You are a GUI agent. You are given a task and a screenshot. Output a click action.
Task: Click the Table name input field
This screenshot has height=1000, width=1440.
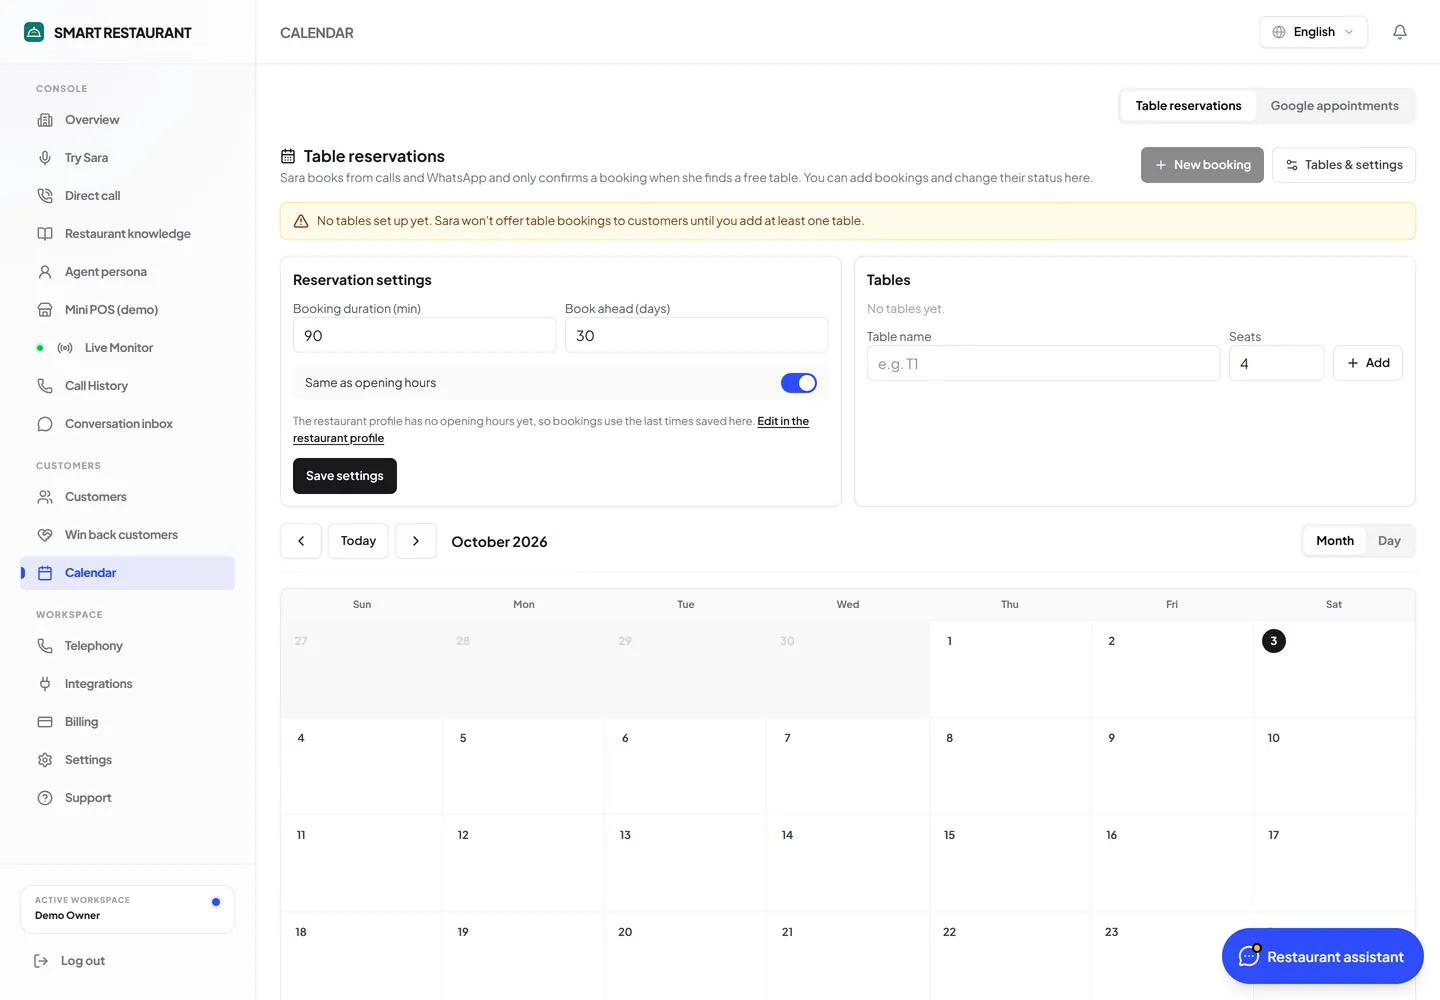[x=1043, y=363]
